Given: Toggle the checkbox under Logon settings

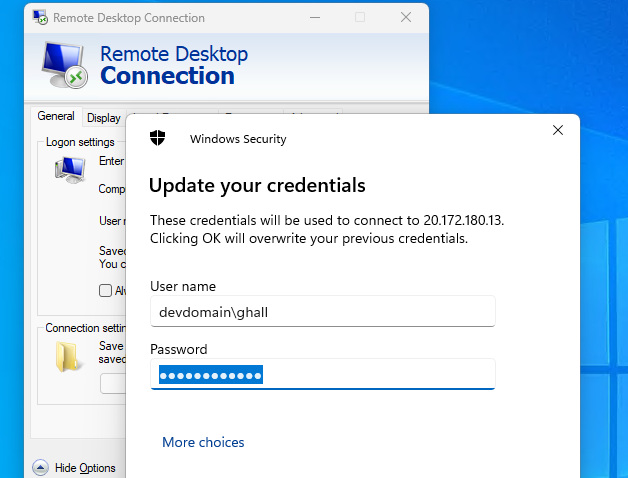Looking at the screenshot, I should point(105,290).
